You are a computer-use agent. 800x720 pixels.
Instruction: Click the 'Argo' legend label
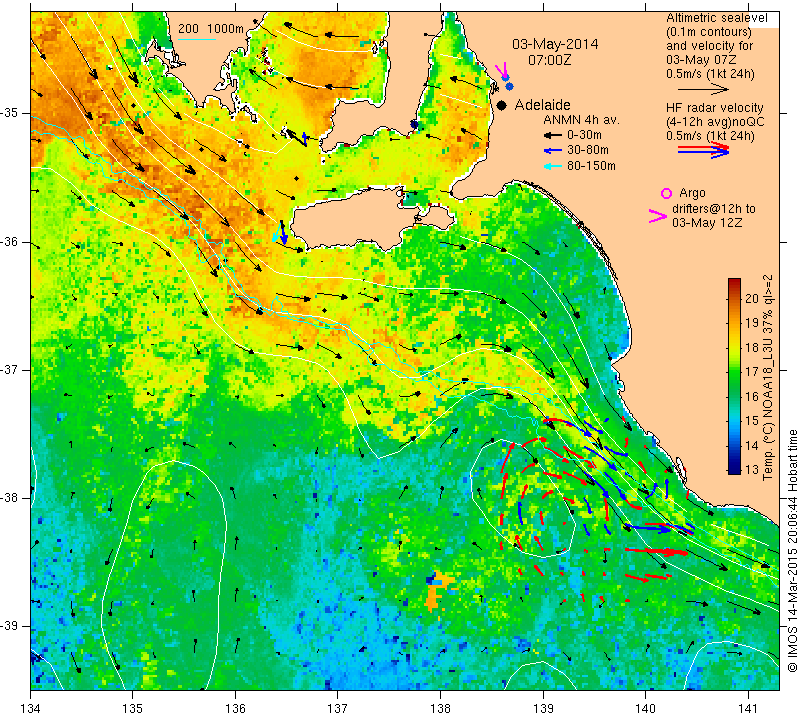click(692, 193)
